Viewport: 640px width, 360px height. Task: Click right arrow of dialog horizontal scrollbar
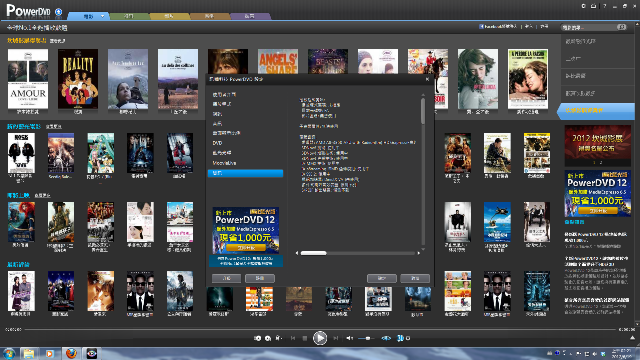pos(418,253)
